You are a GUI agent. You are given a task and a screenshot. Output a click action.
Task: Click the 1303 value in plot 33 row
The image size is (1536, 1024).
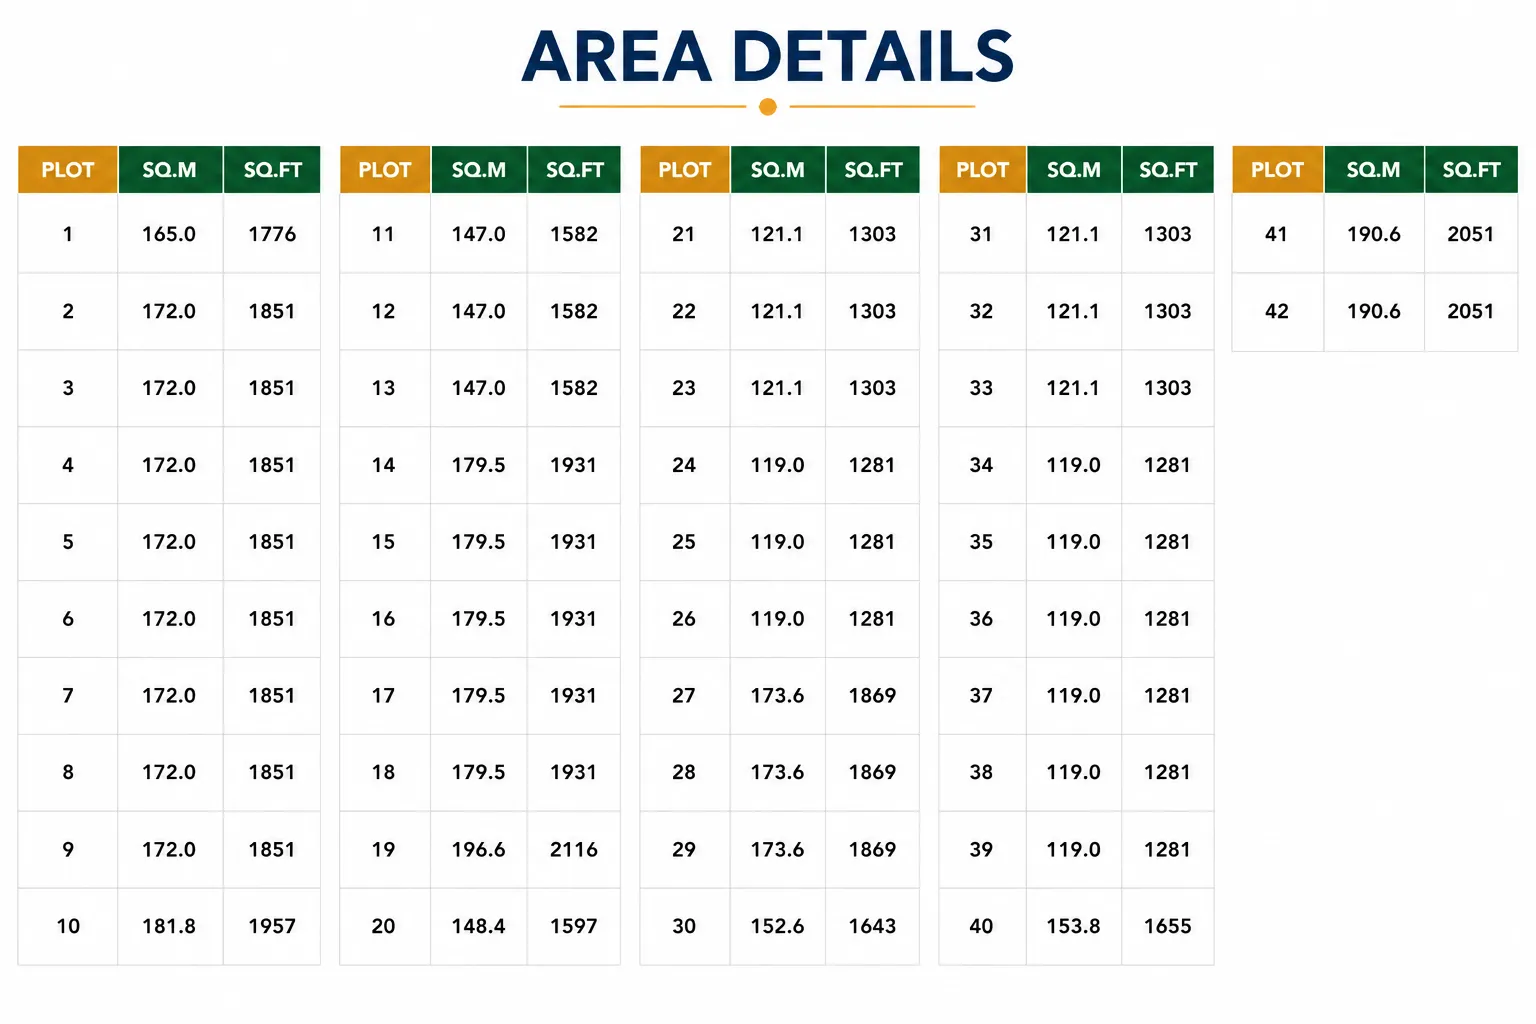tap(1168, 388)
